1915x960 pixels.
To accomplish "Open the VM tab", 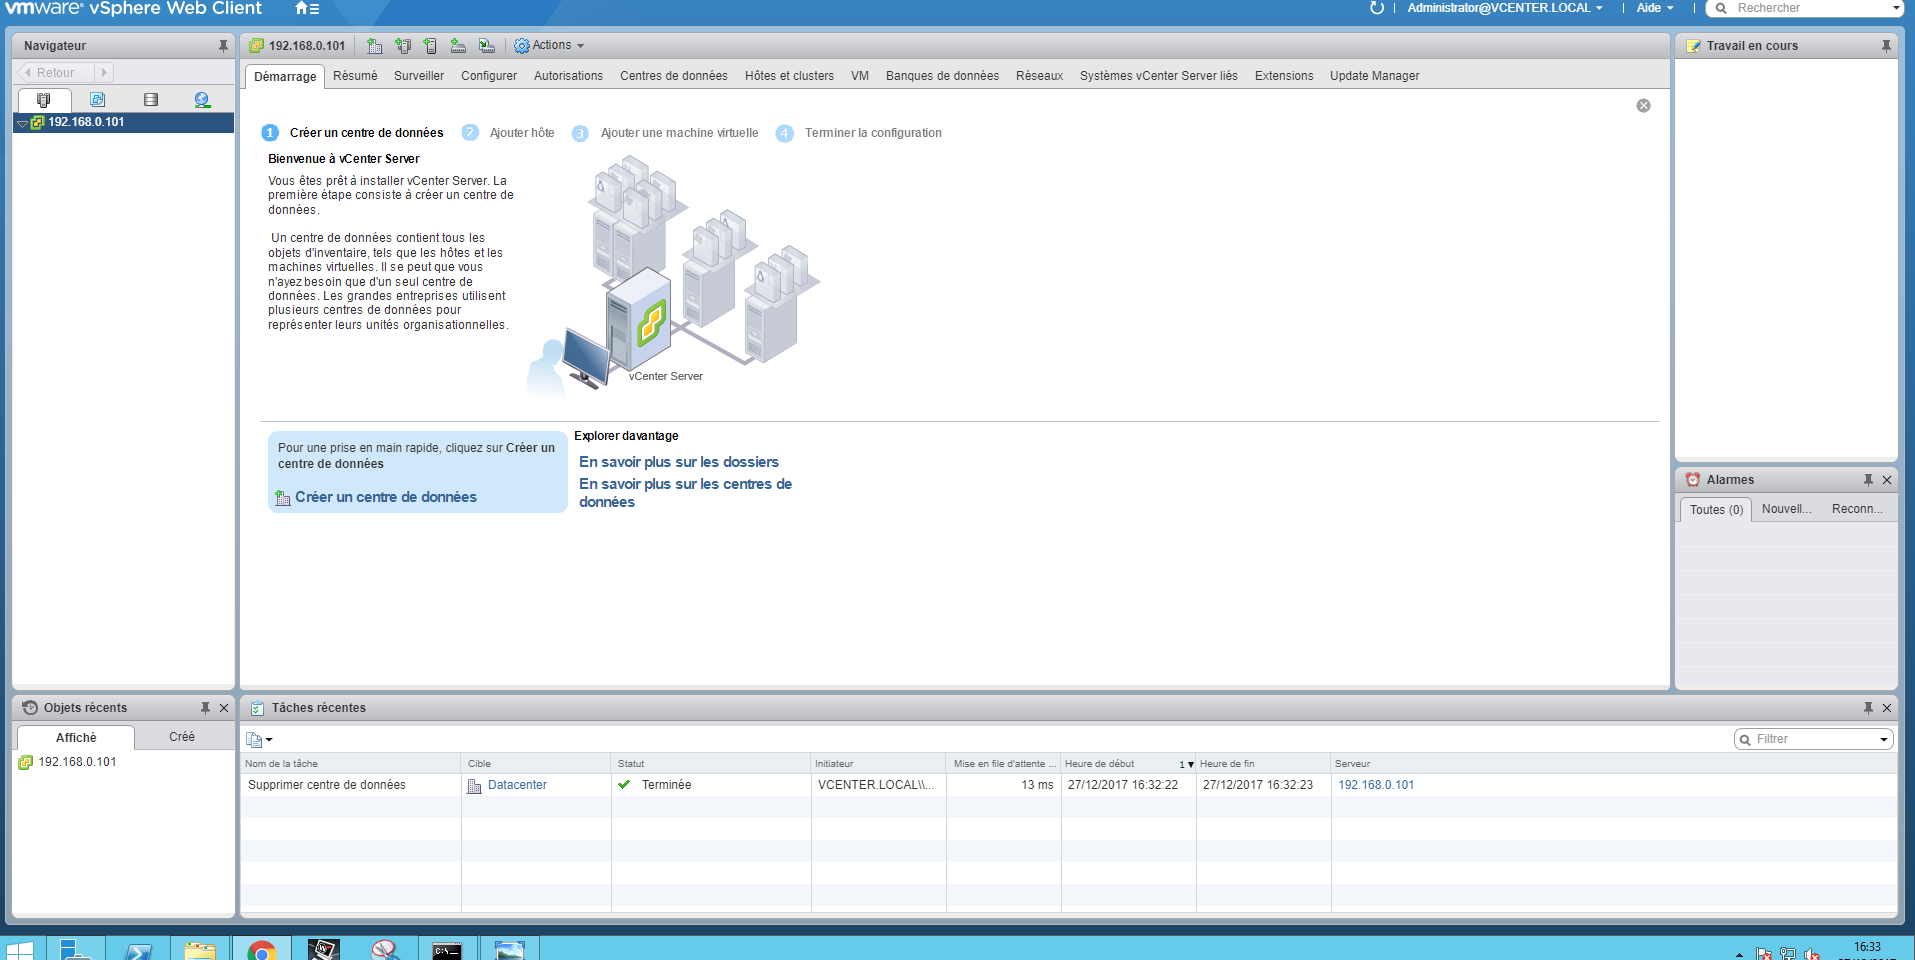I will pos(860,76).
